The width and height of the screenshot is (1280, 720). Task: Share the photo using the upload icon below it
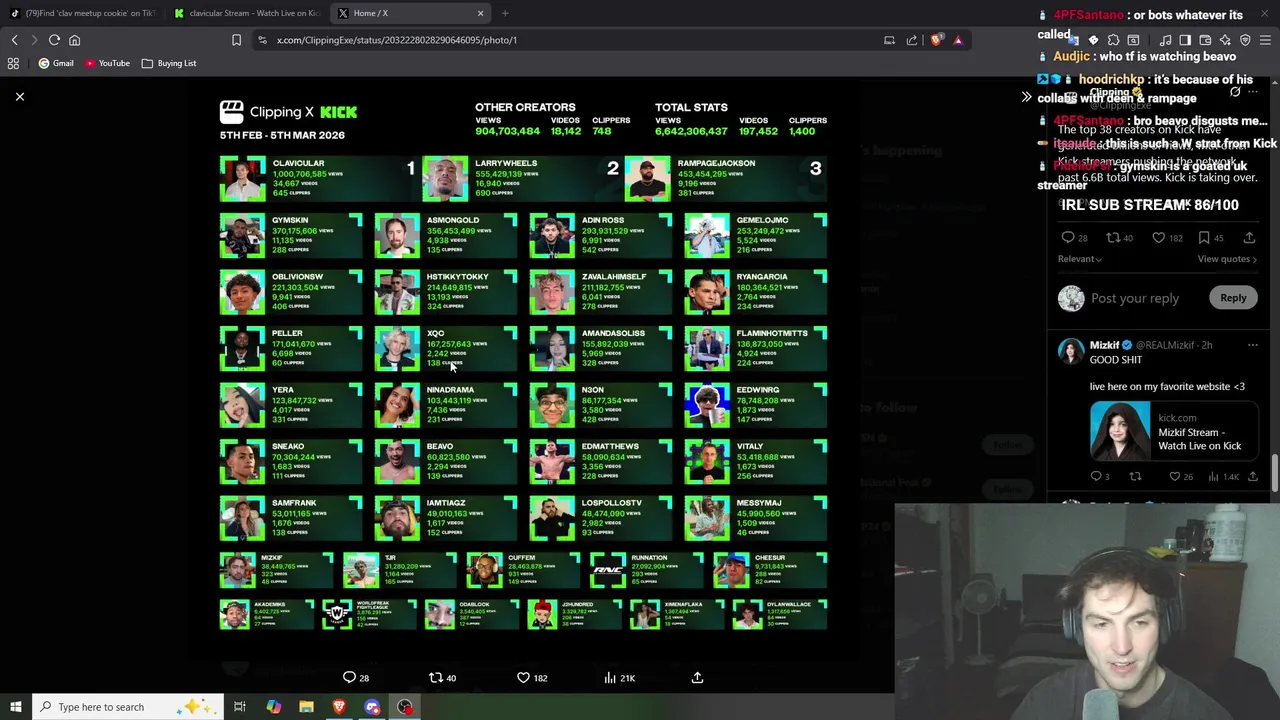coord(697,678)
